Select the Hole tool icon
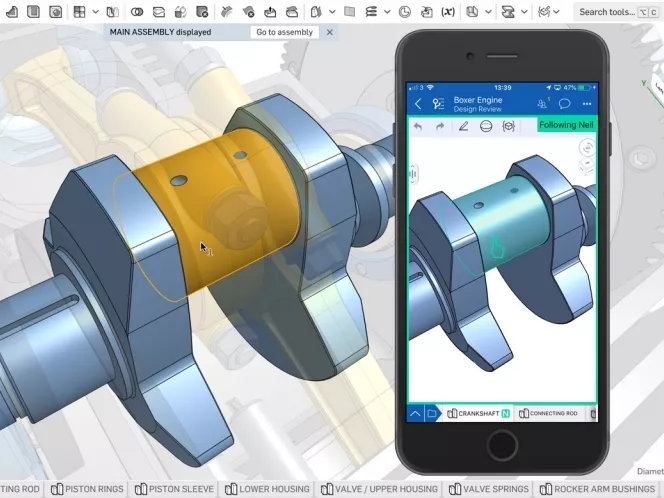Screen dimensions: 664x498 [x=55, y=12]
